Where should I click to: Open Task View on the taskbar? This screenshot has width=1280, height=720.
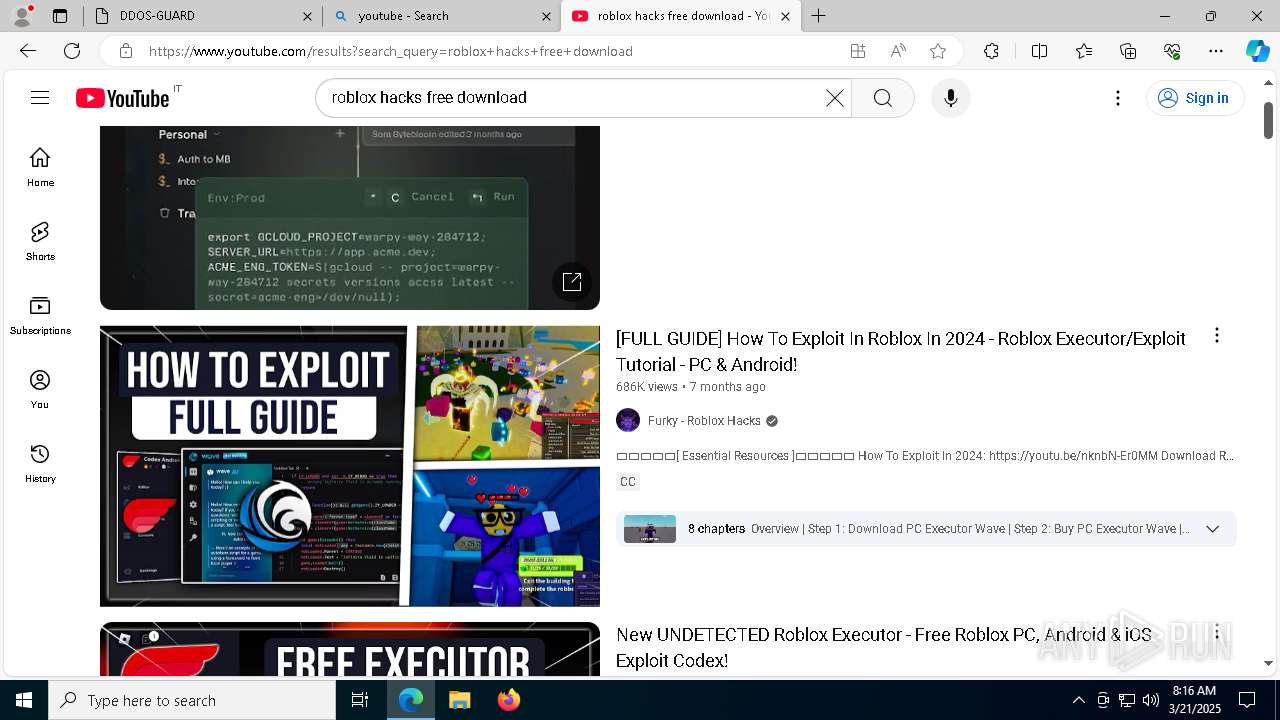(x=360, y=700)
